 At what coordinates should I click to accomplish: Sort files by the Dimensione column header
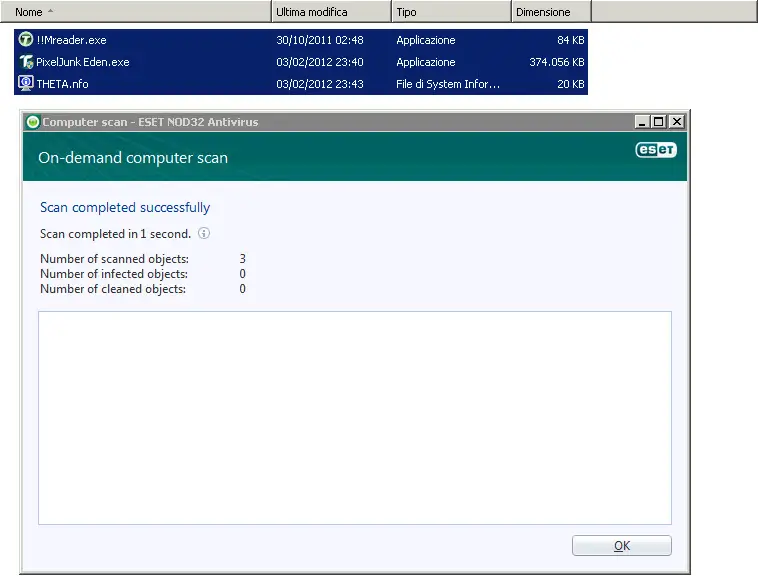tap(552, 12)
